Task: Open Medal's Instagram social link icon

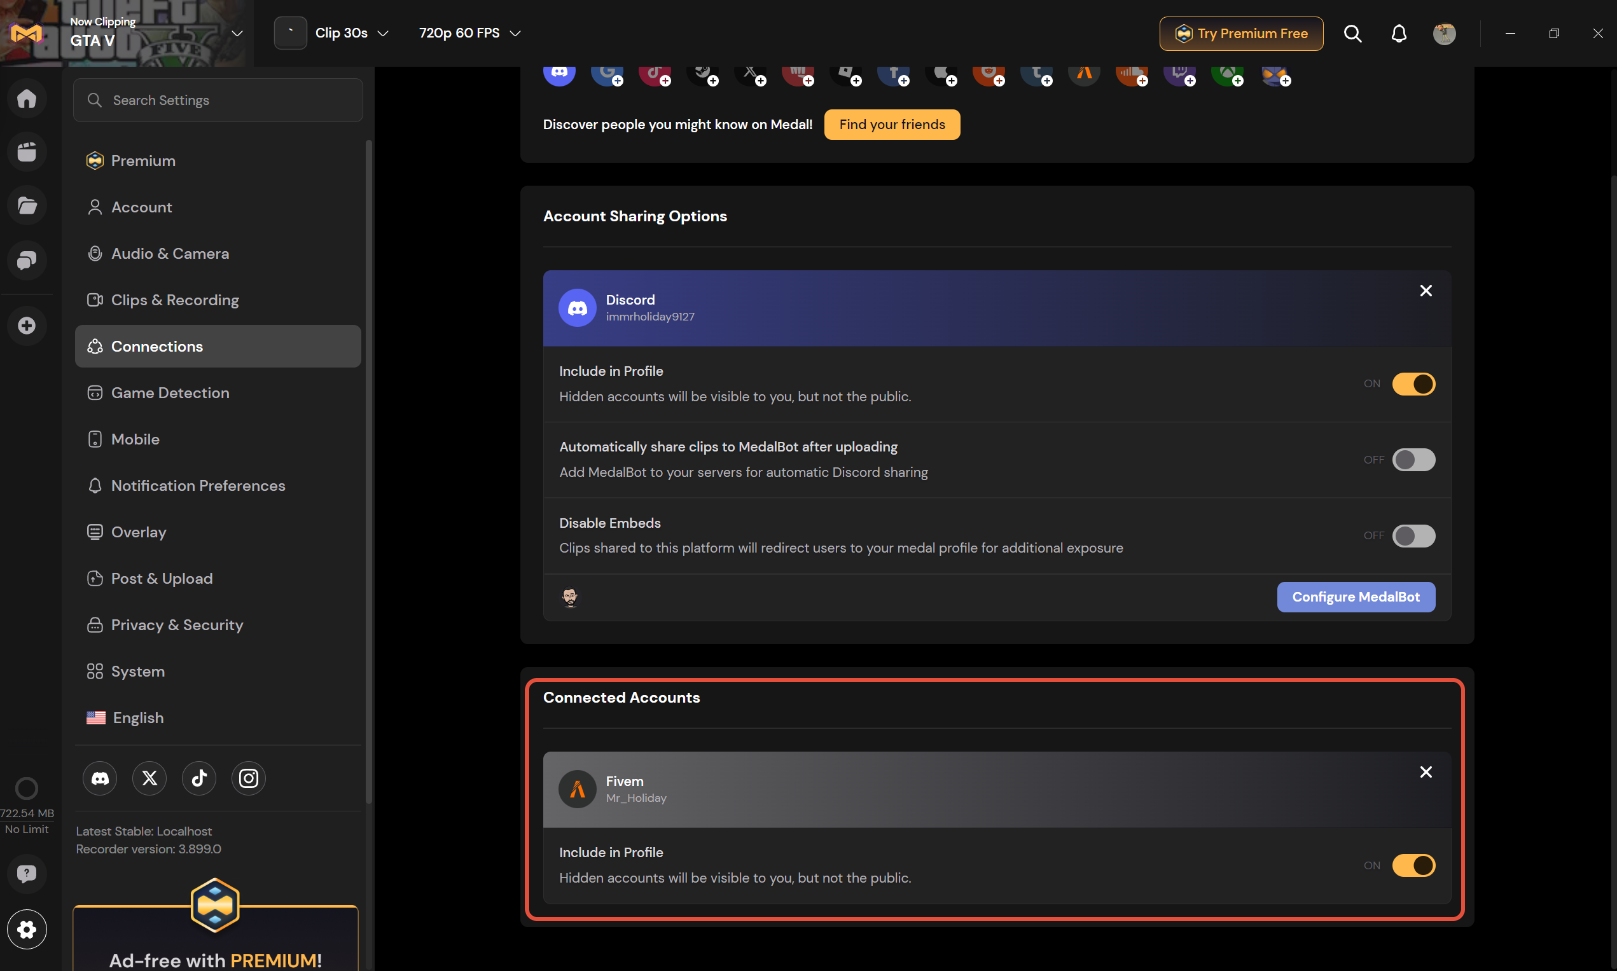Action: coord(249,778)
